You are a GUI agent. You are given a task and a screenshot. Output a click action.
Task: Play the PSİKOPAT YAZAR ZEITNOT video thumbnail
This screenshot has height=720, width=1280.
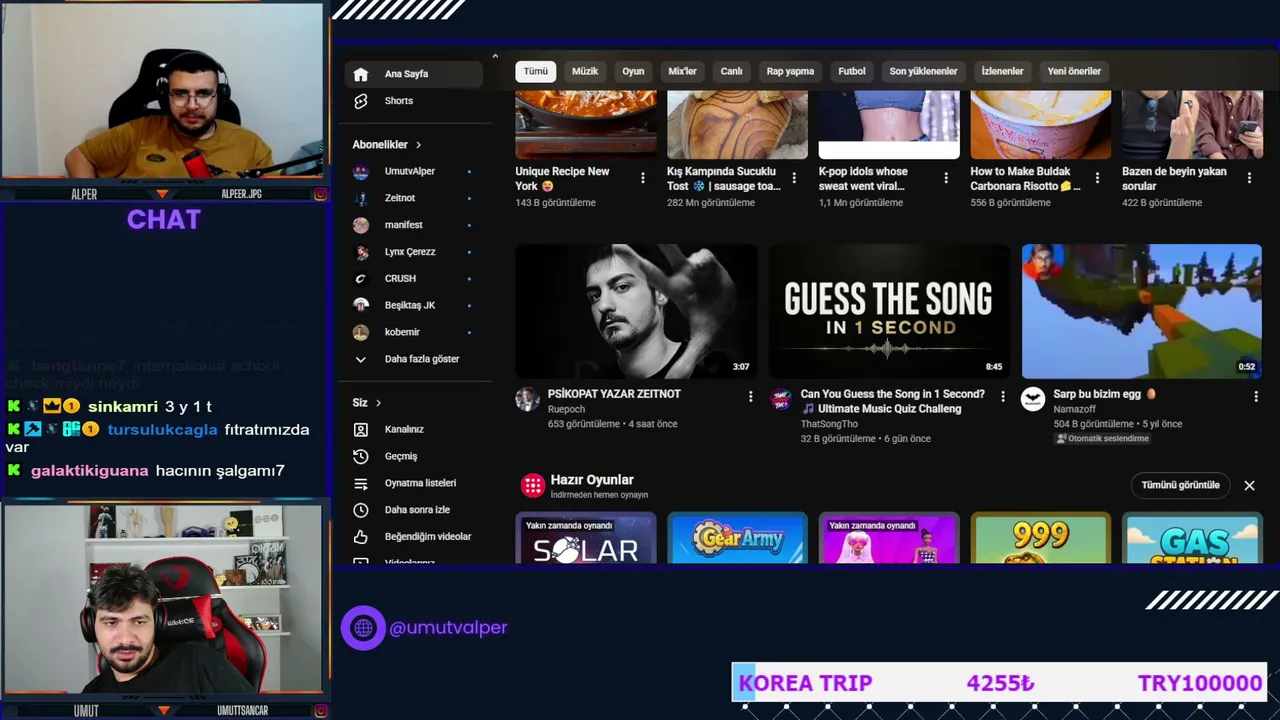coord(636,311)
